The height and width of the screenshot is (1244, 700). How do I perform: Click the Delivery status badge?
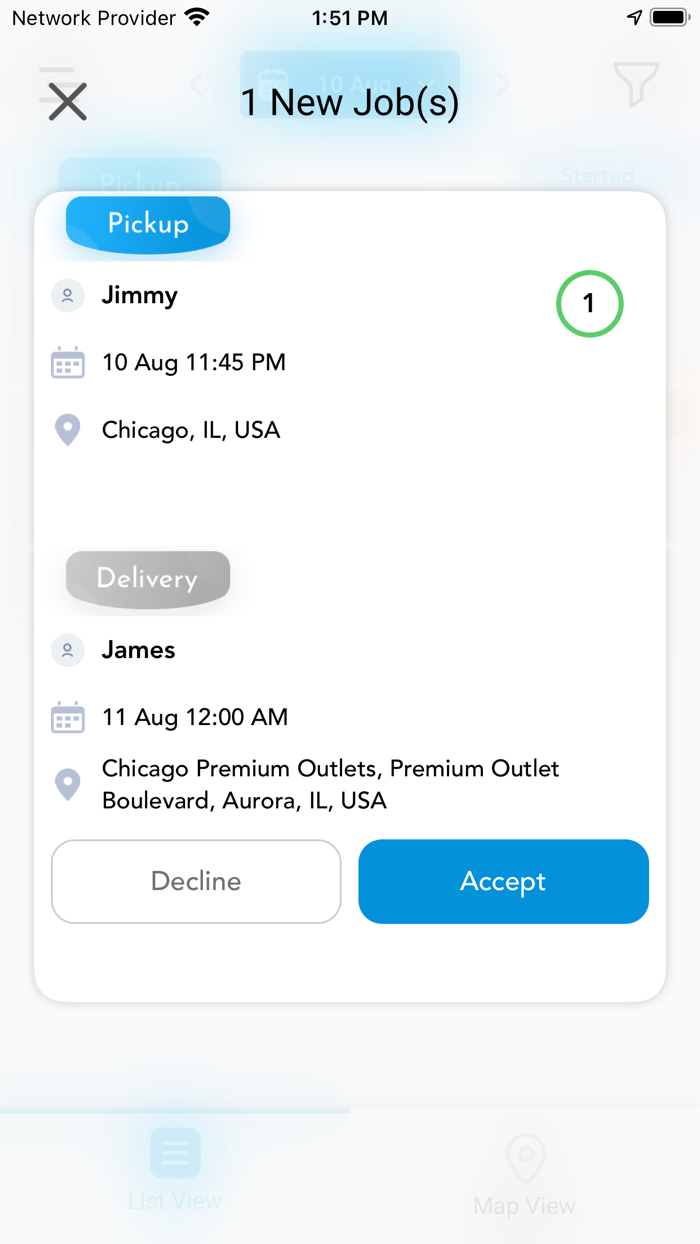coord(147,578)
